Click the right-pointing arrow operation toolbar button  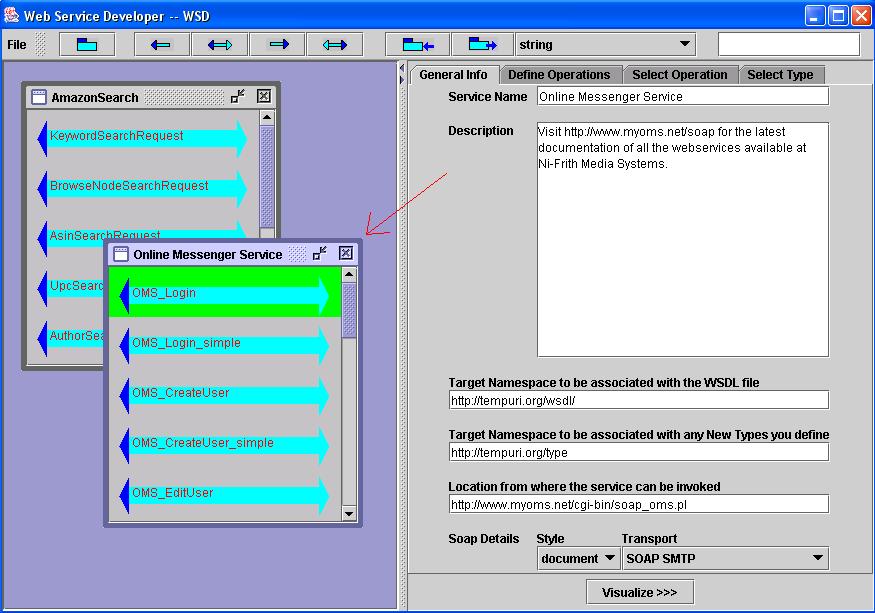pos(278,45)
